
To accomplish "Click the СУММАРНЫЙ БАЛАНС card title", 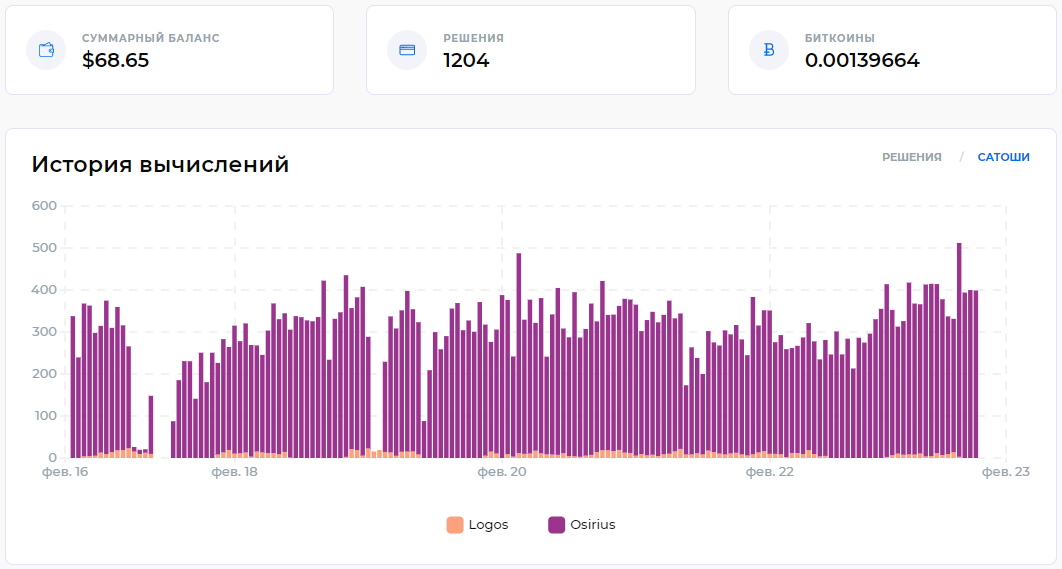I will coord(150,38).
